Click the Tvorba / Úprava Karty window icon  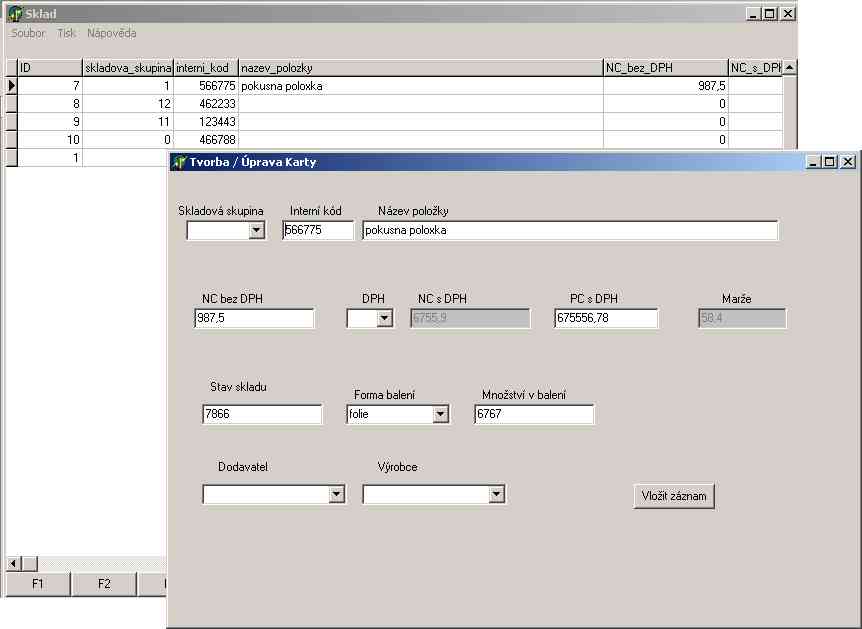click(x=179, y=162)
